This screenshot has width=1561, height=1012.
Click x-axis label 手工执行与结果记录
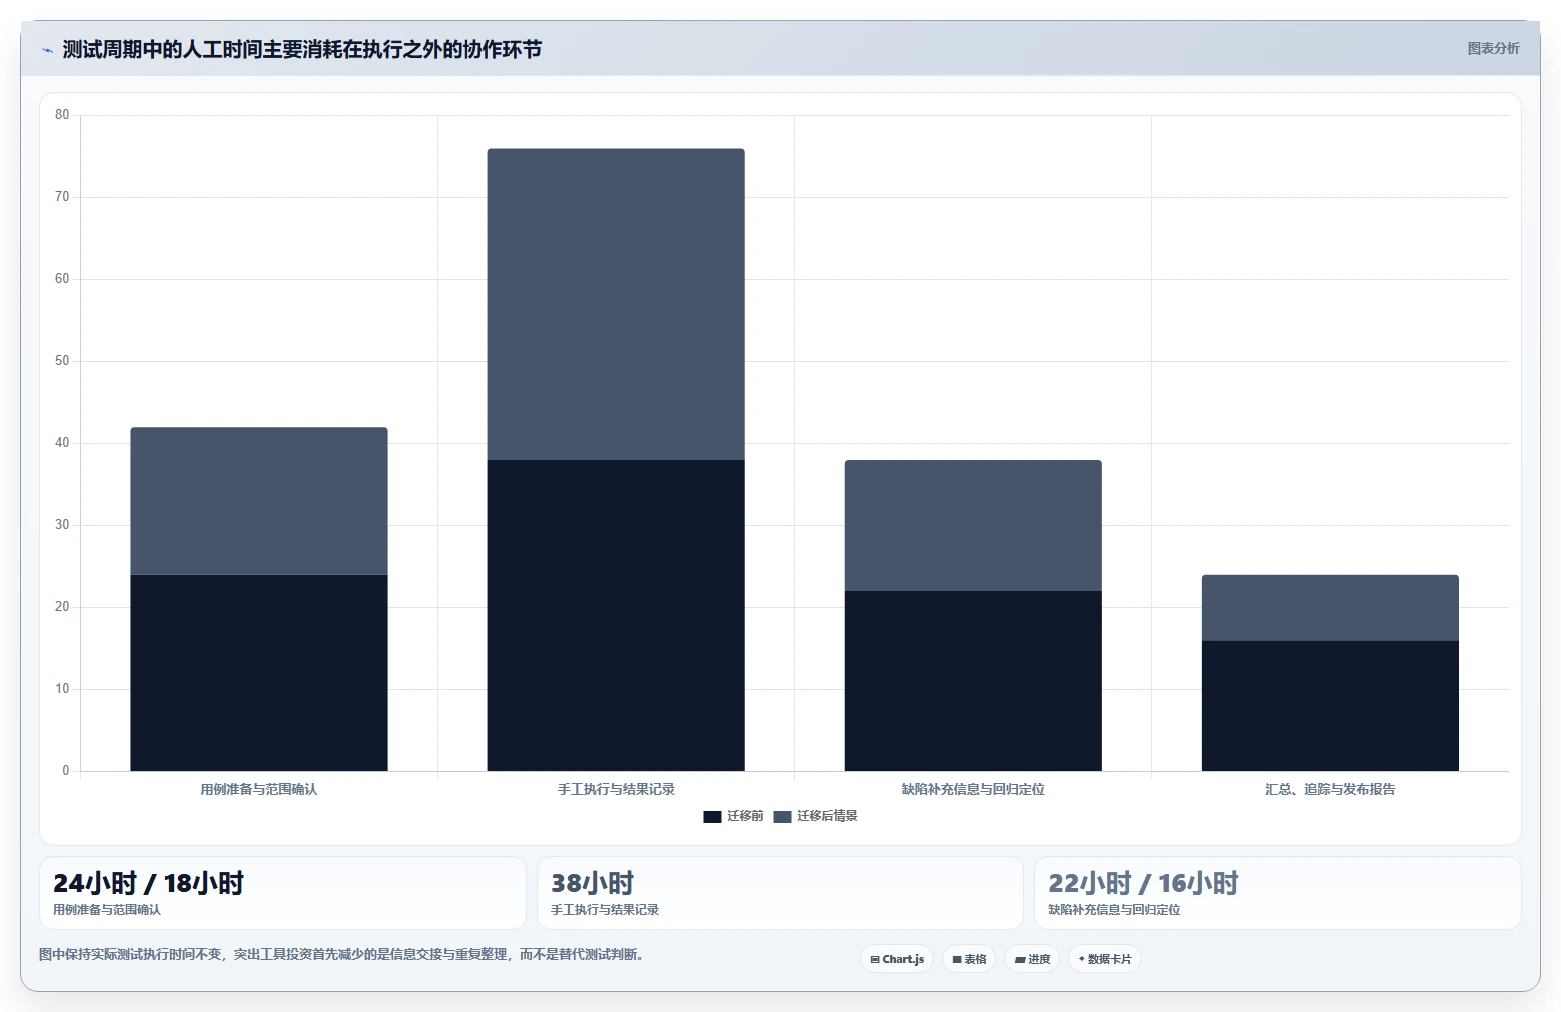(x=616, y=789)
